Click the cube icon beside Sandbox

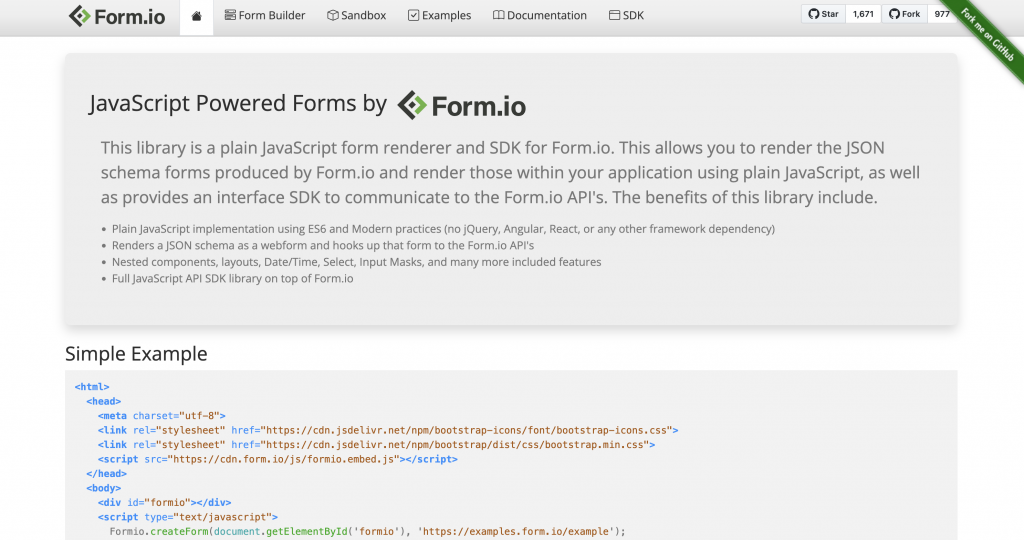tap(332, 16)
